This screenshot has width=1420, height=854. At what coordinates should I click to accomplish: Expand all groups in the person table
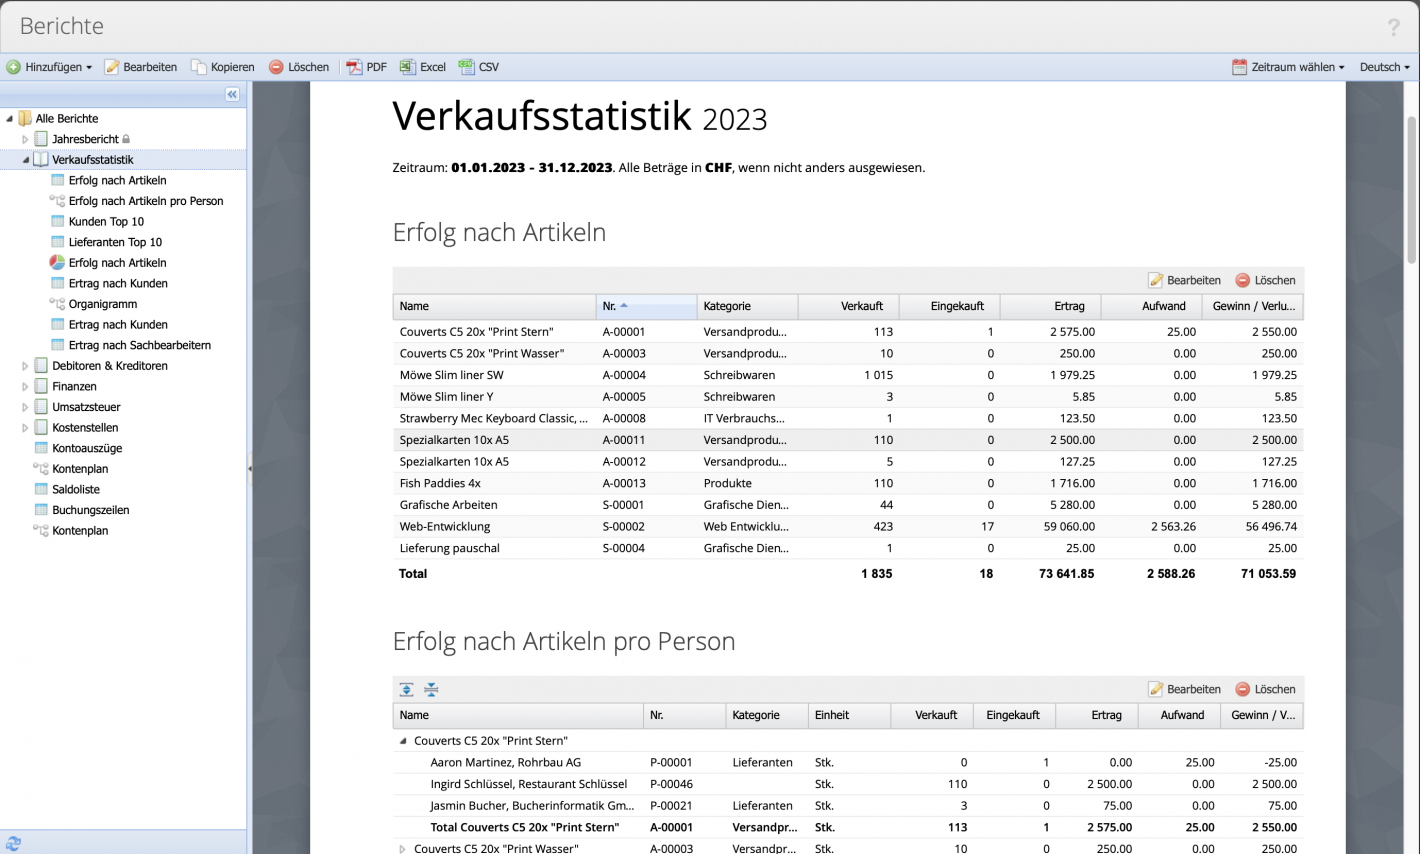(x=406, y=689)
